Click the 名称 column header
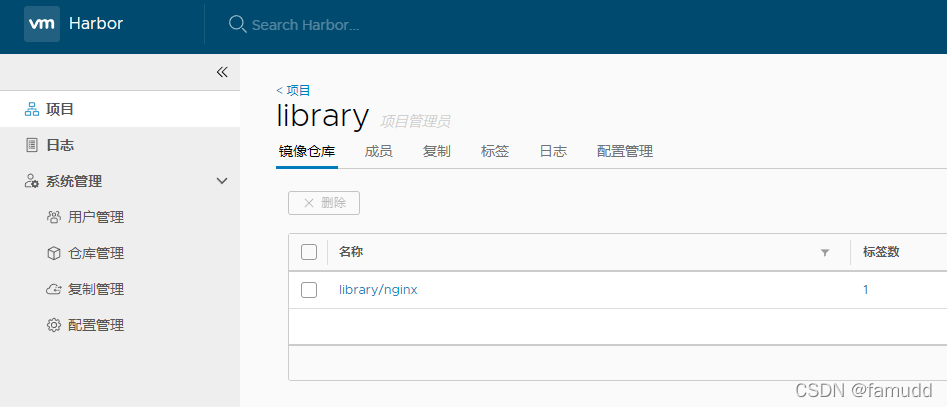 351,252
